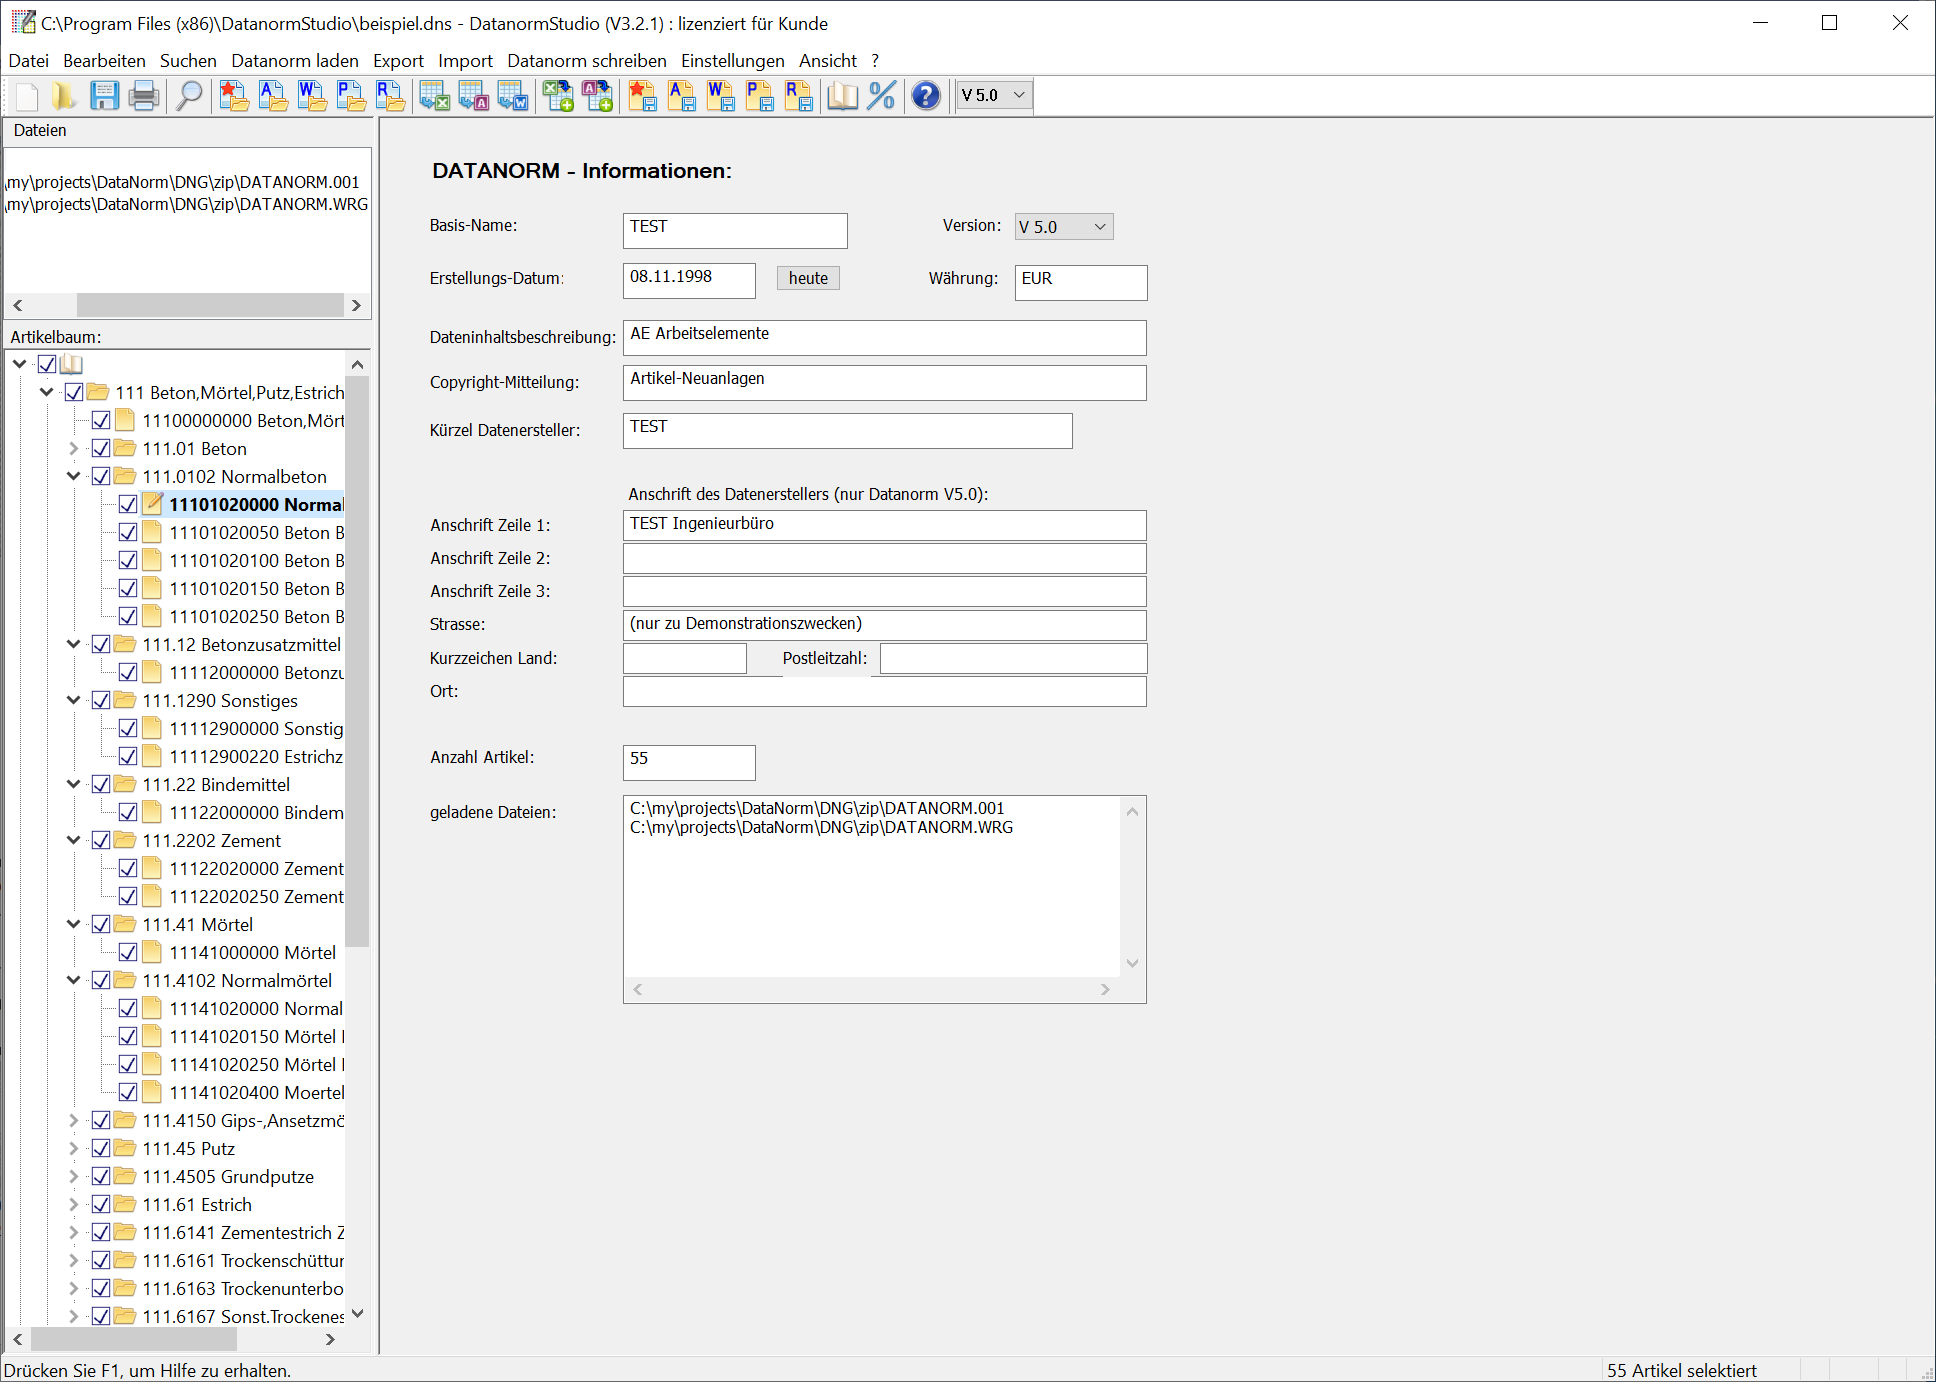The height and width of the screenshot is (1382, 1936).
Task: Open search with magnifying glass icon
Action: pos(189,96)
